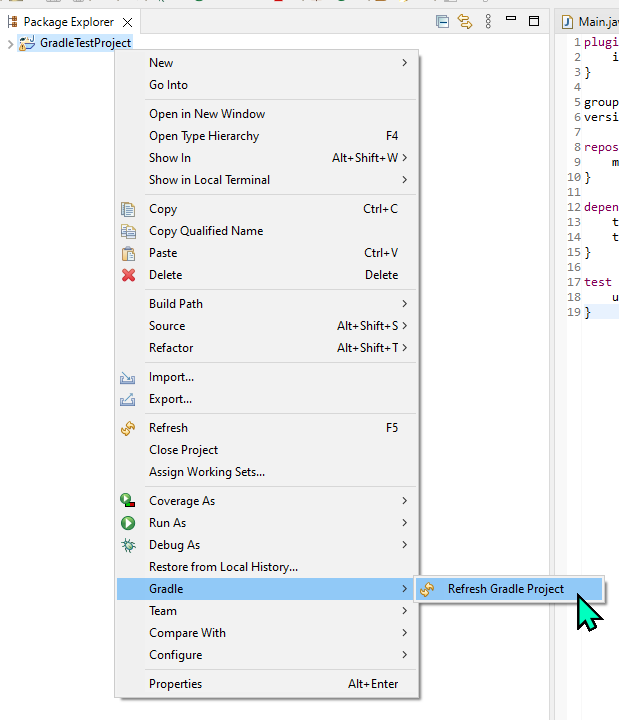This screenshot has width=619, height=720.
Task: Select the GradleTestProject project
Action: 85,43
